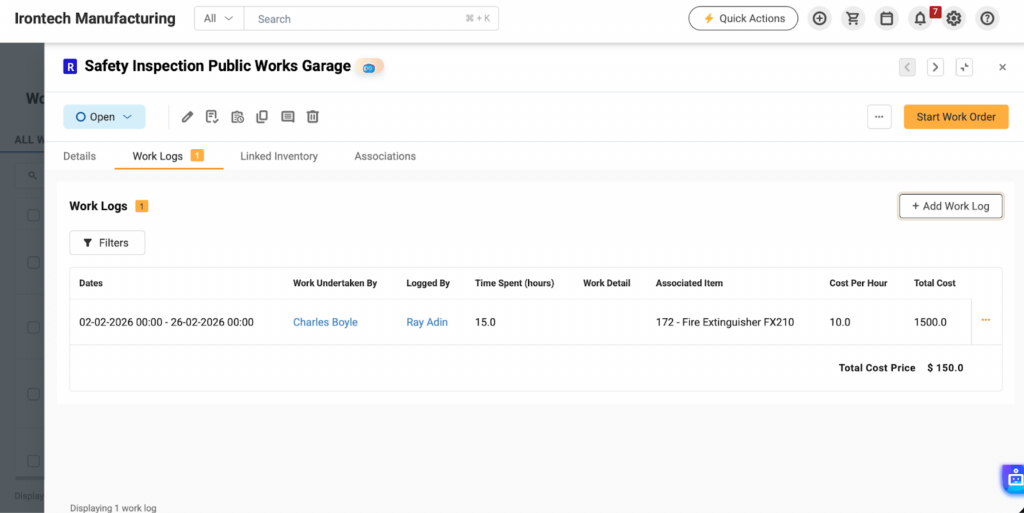Open the All search scope dropdown
This screenshot has width=1024, height=513.
[x=218, y=18]
